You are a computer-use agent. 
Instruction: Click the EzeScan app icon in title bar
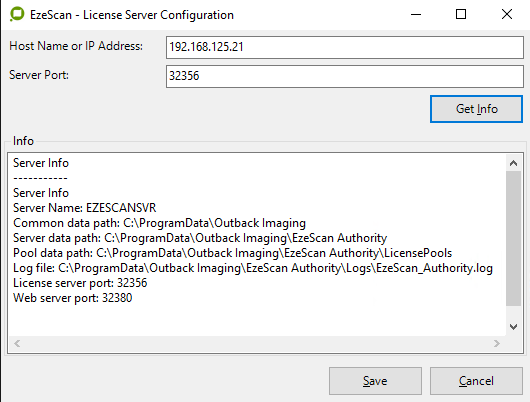click(17, 14)
